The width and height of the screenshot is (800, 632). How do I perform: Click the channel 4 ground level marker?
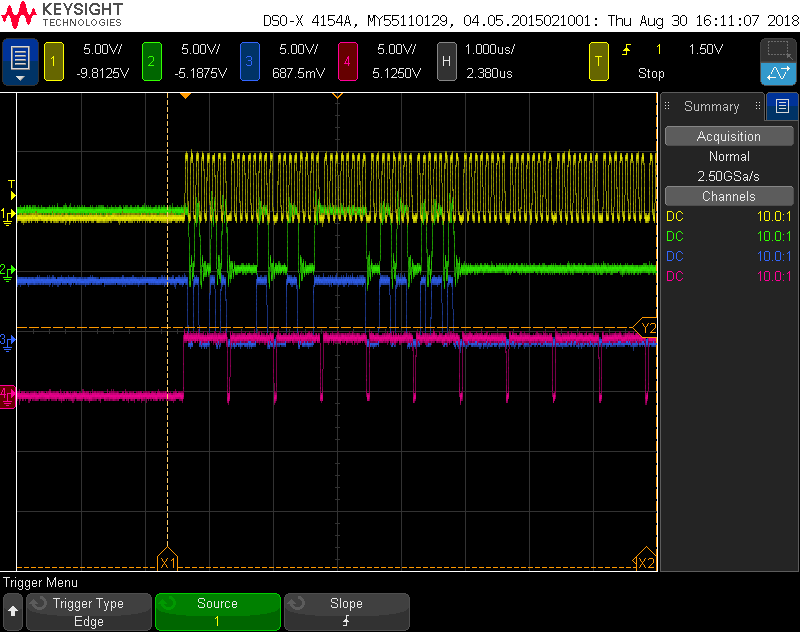click(x=8, y=397)
